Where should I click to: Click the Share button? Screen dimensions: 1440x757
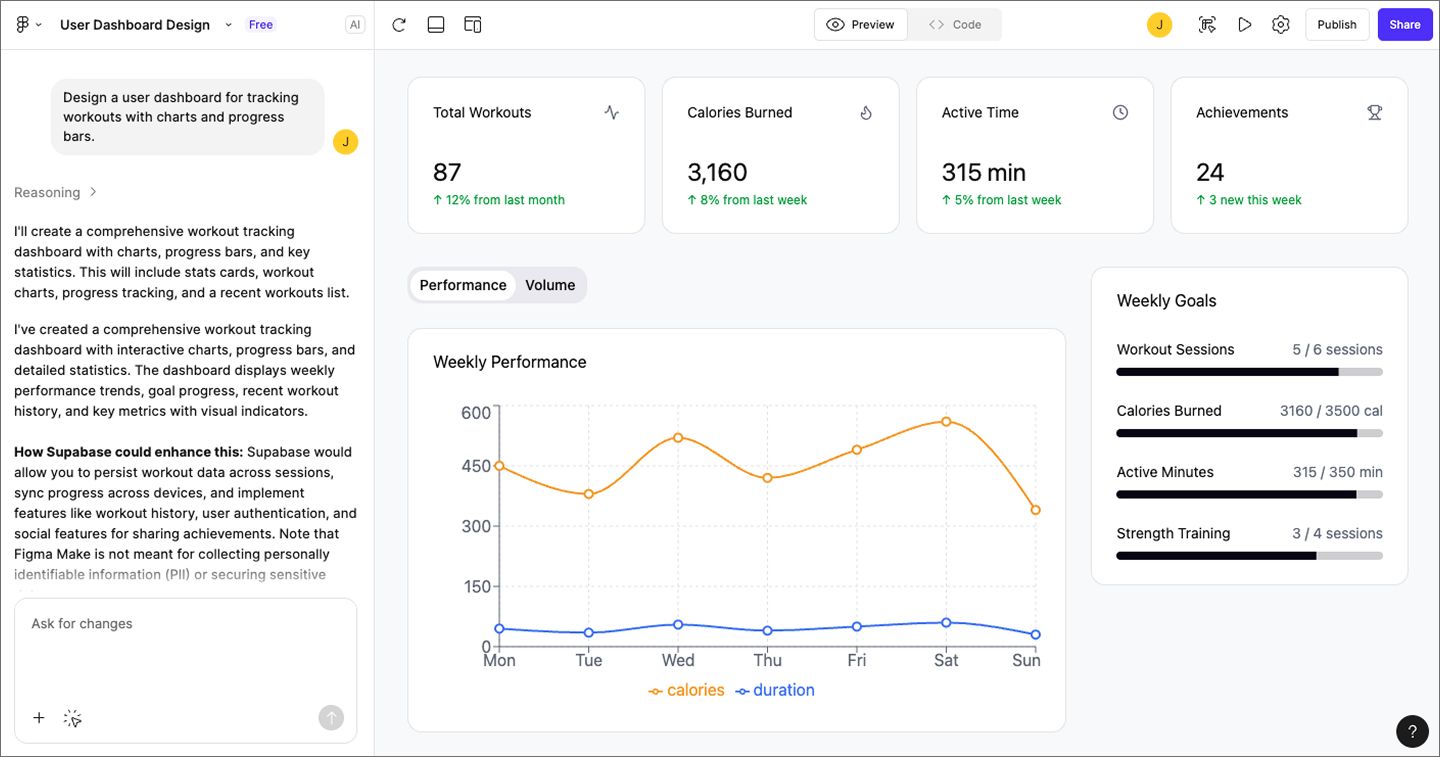click(x=1405, y=24)
